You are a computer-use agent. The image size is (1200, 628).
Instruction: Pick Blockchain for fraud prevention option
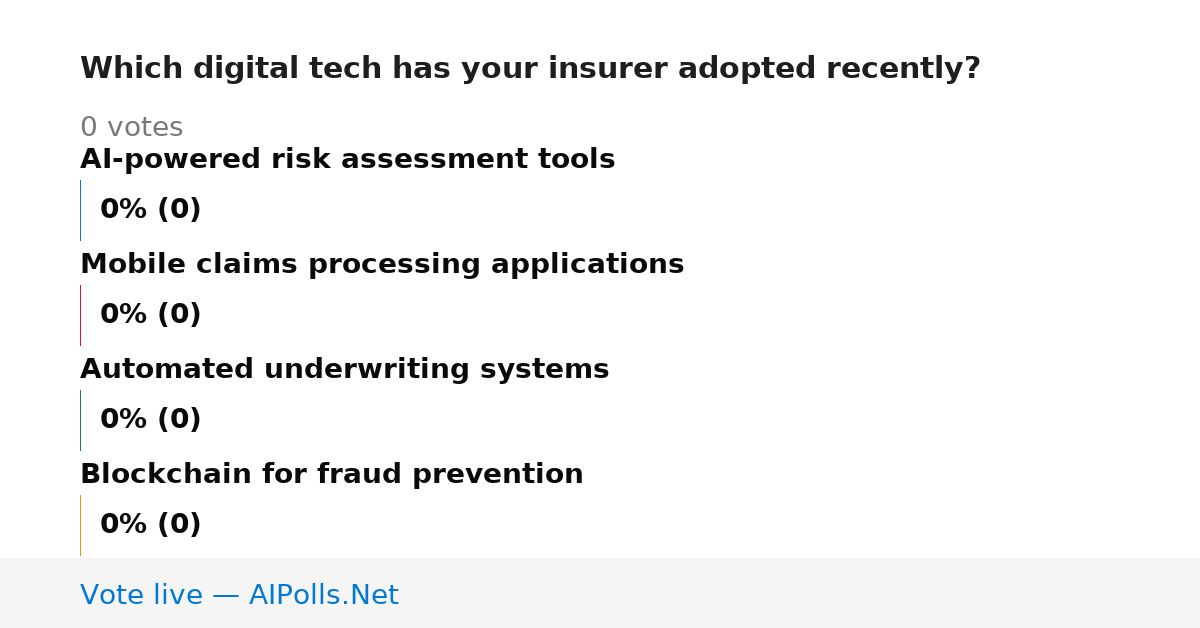[x=331, y=475]
